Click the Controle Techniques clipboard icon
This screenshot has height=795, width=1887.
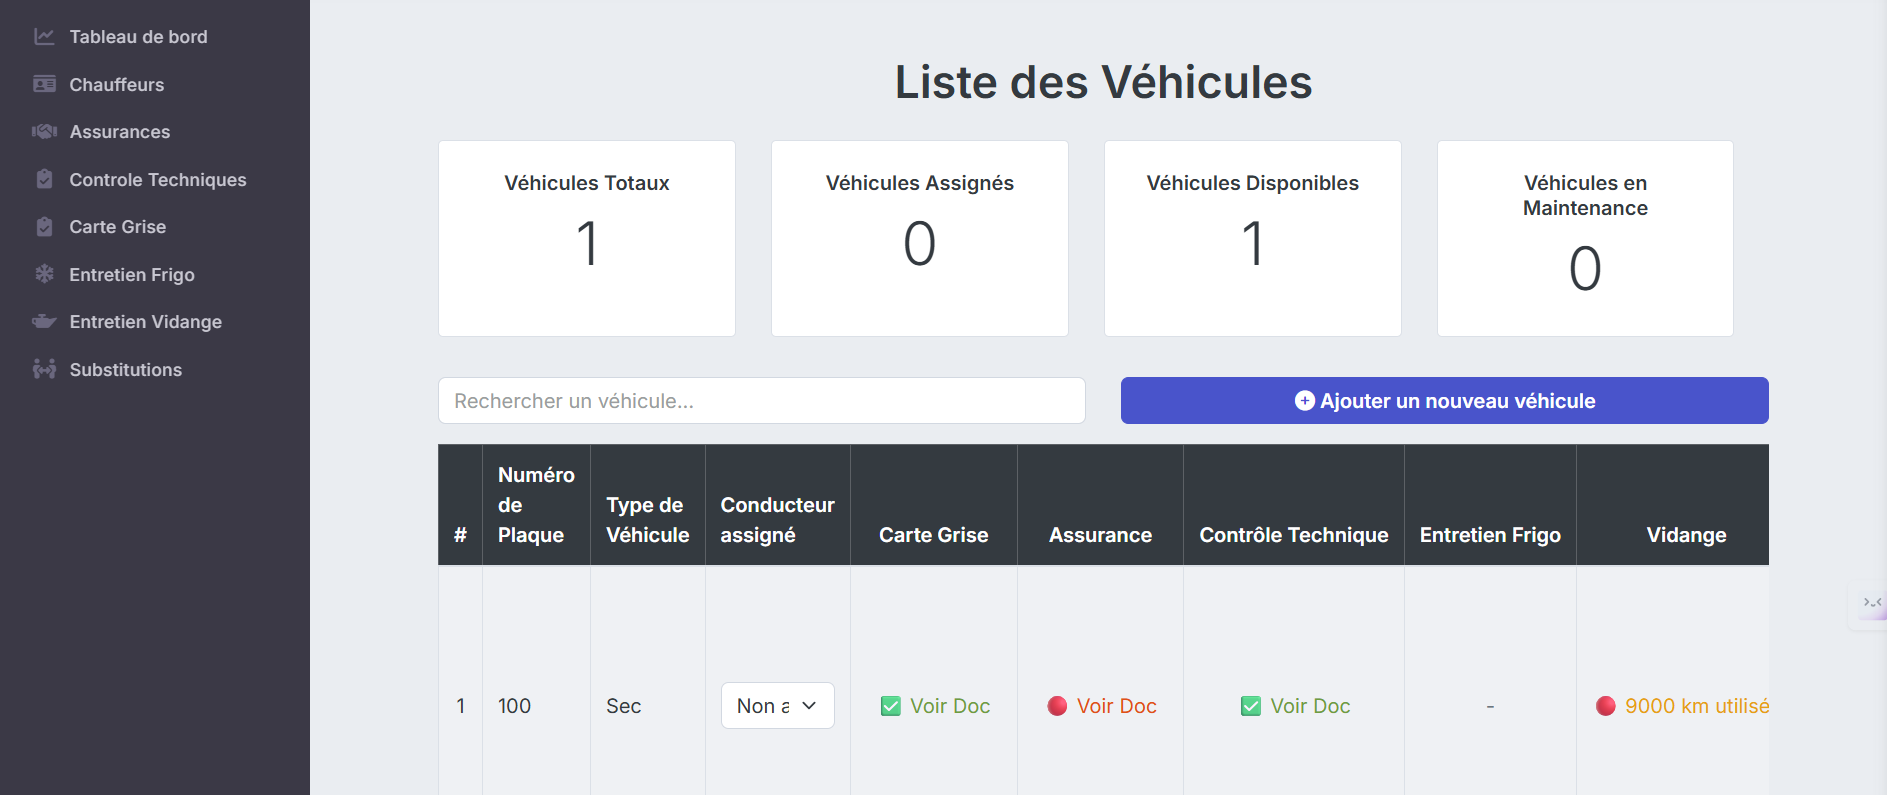pos(44,179)
